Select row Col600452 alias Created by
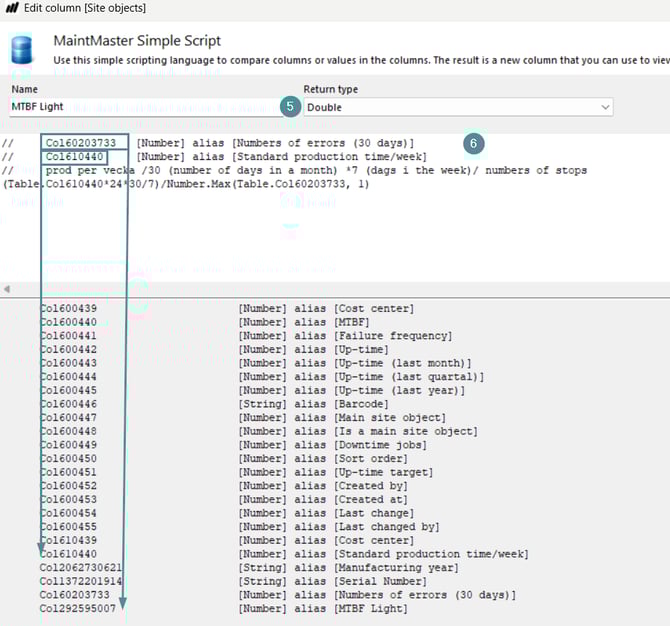670x626 pixels. click(x=223, y=486)
